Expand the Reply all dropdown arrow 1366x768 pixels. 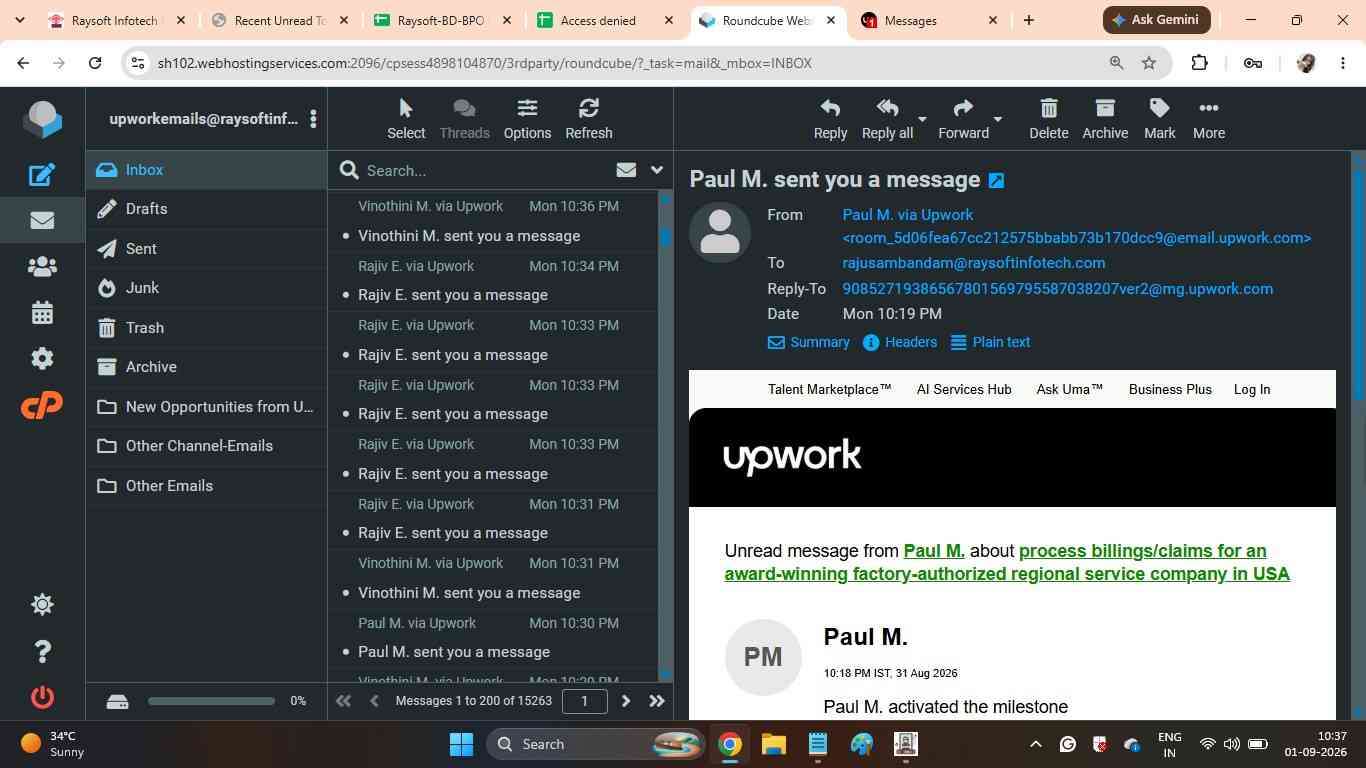pyautogui.click(x=922, y=119)
